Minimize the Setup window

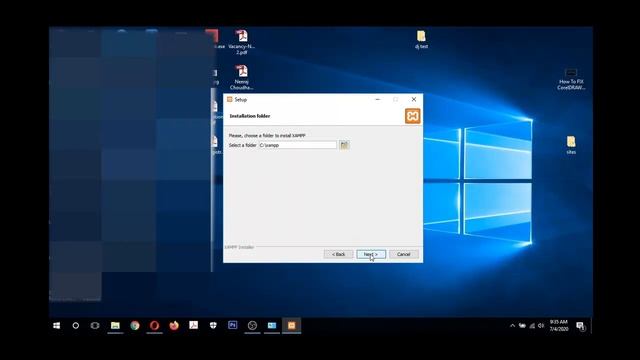[378, 99]
